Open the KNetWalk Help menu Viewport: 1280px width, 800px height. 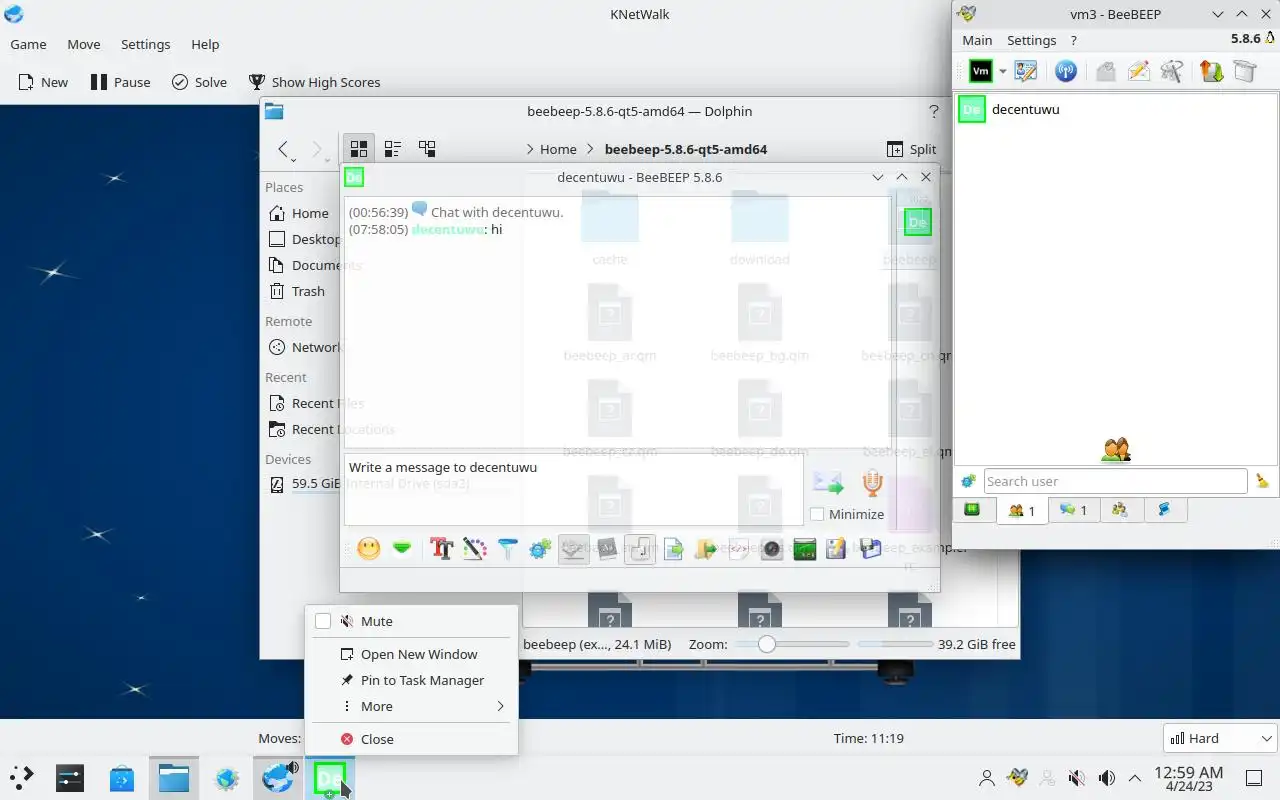(205, 44)
